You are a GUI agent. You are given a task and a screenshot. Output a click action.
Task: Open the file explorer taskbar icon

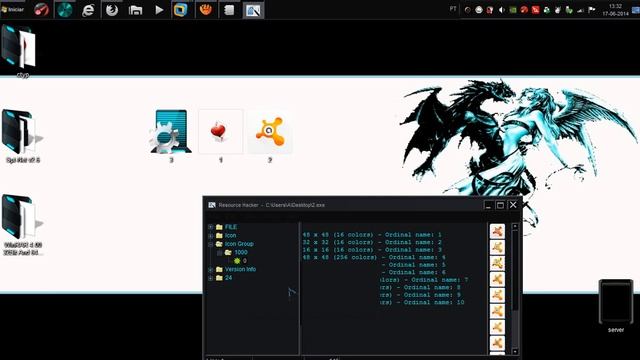click(x=136, y=10)
